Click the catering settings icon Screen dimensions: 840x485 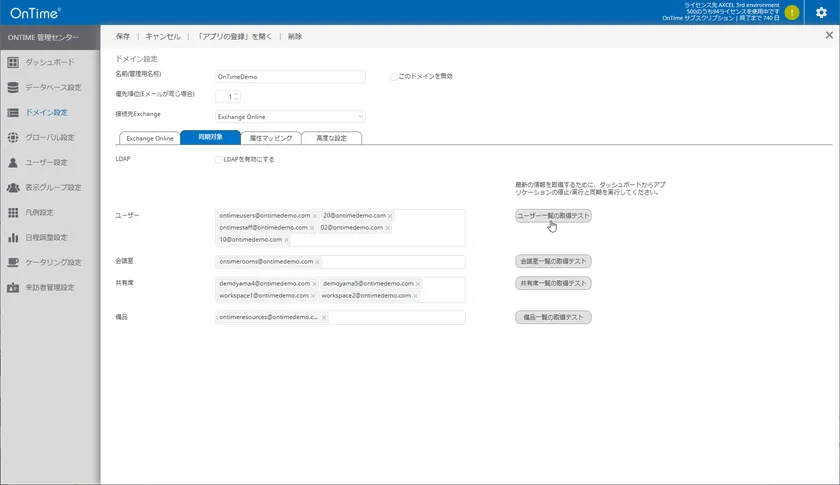point(13,263)
